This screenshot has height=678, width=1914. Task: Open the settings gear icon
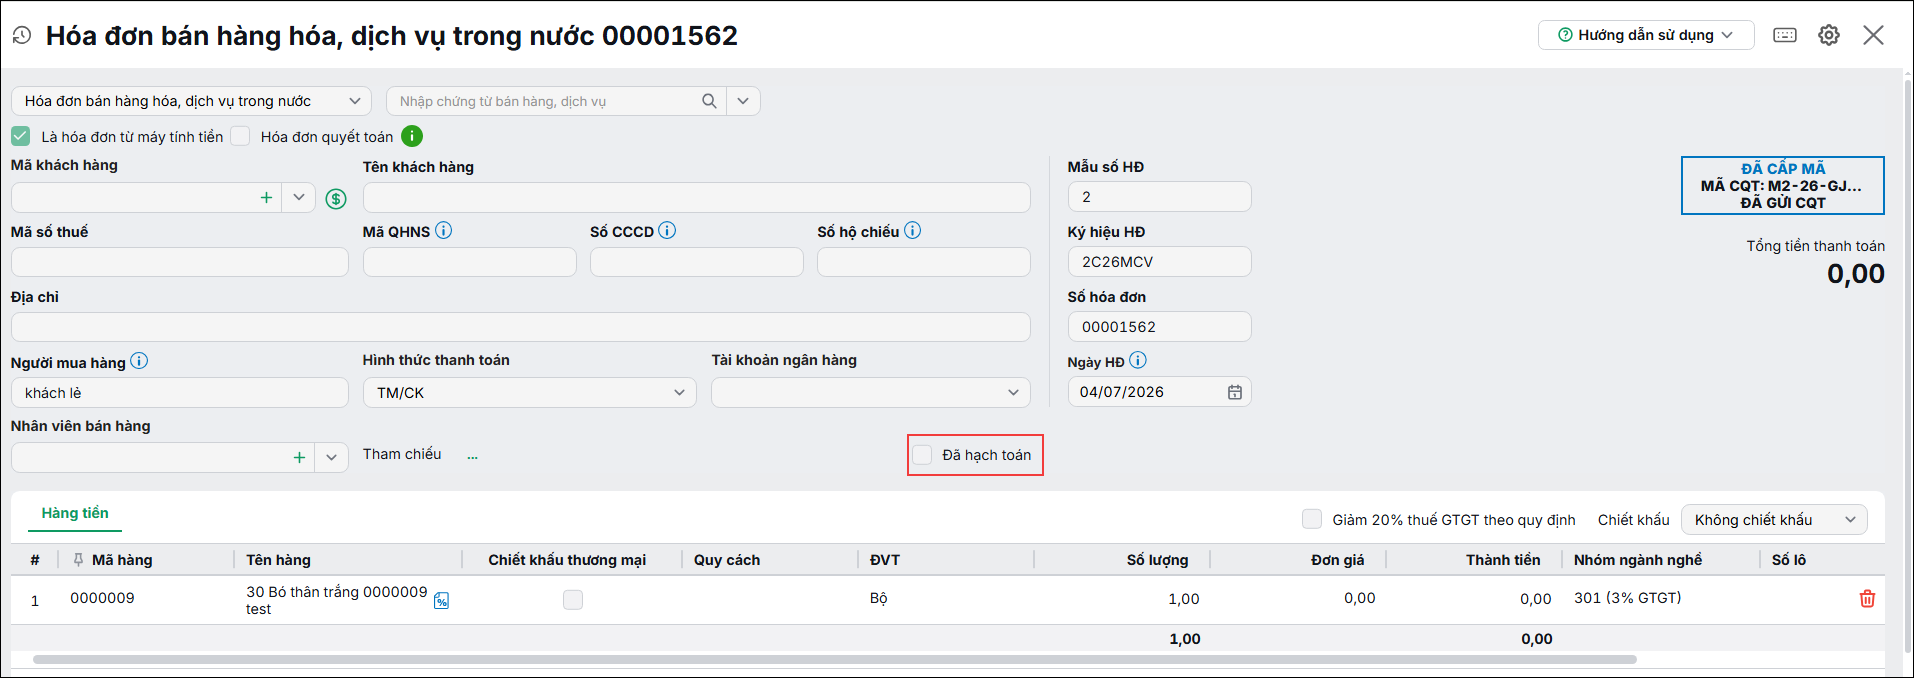pyautogui.click(x=1829, y=35)
